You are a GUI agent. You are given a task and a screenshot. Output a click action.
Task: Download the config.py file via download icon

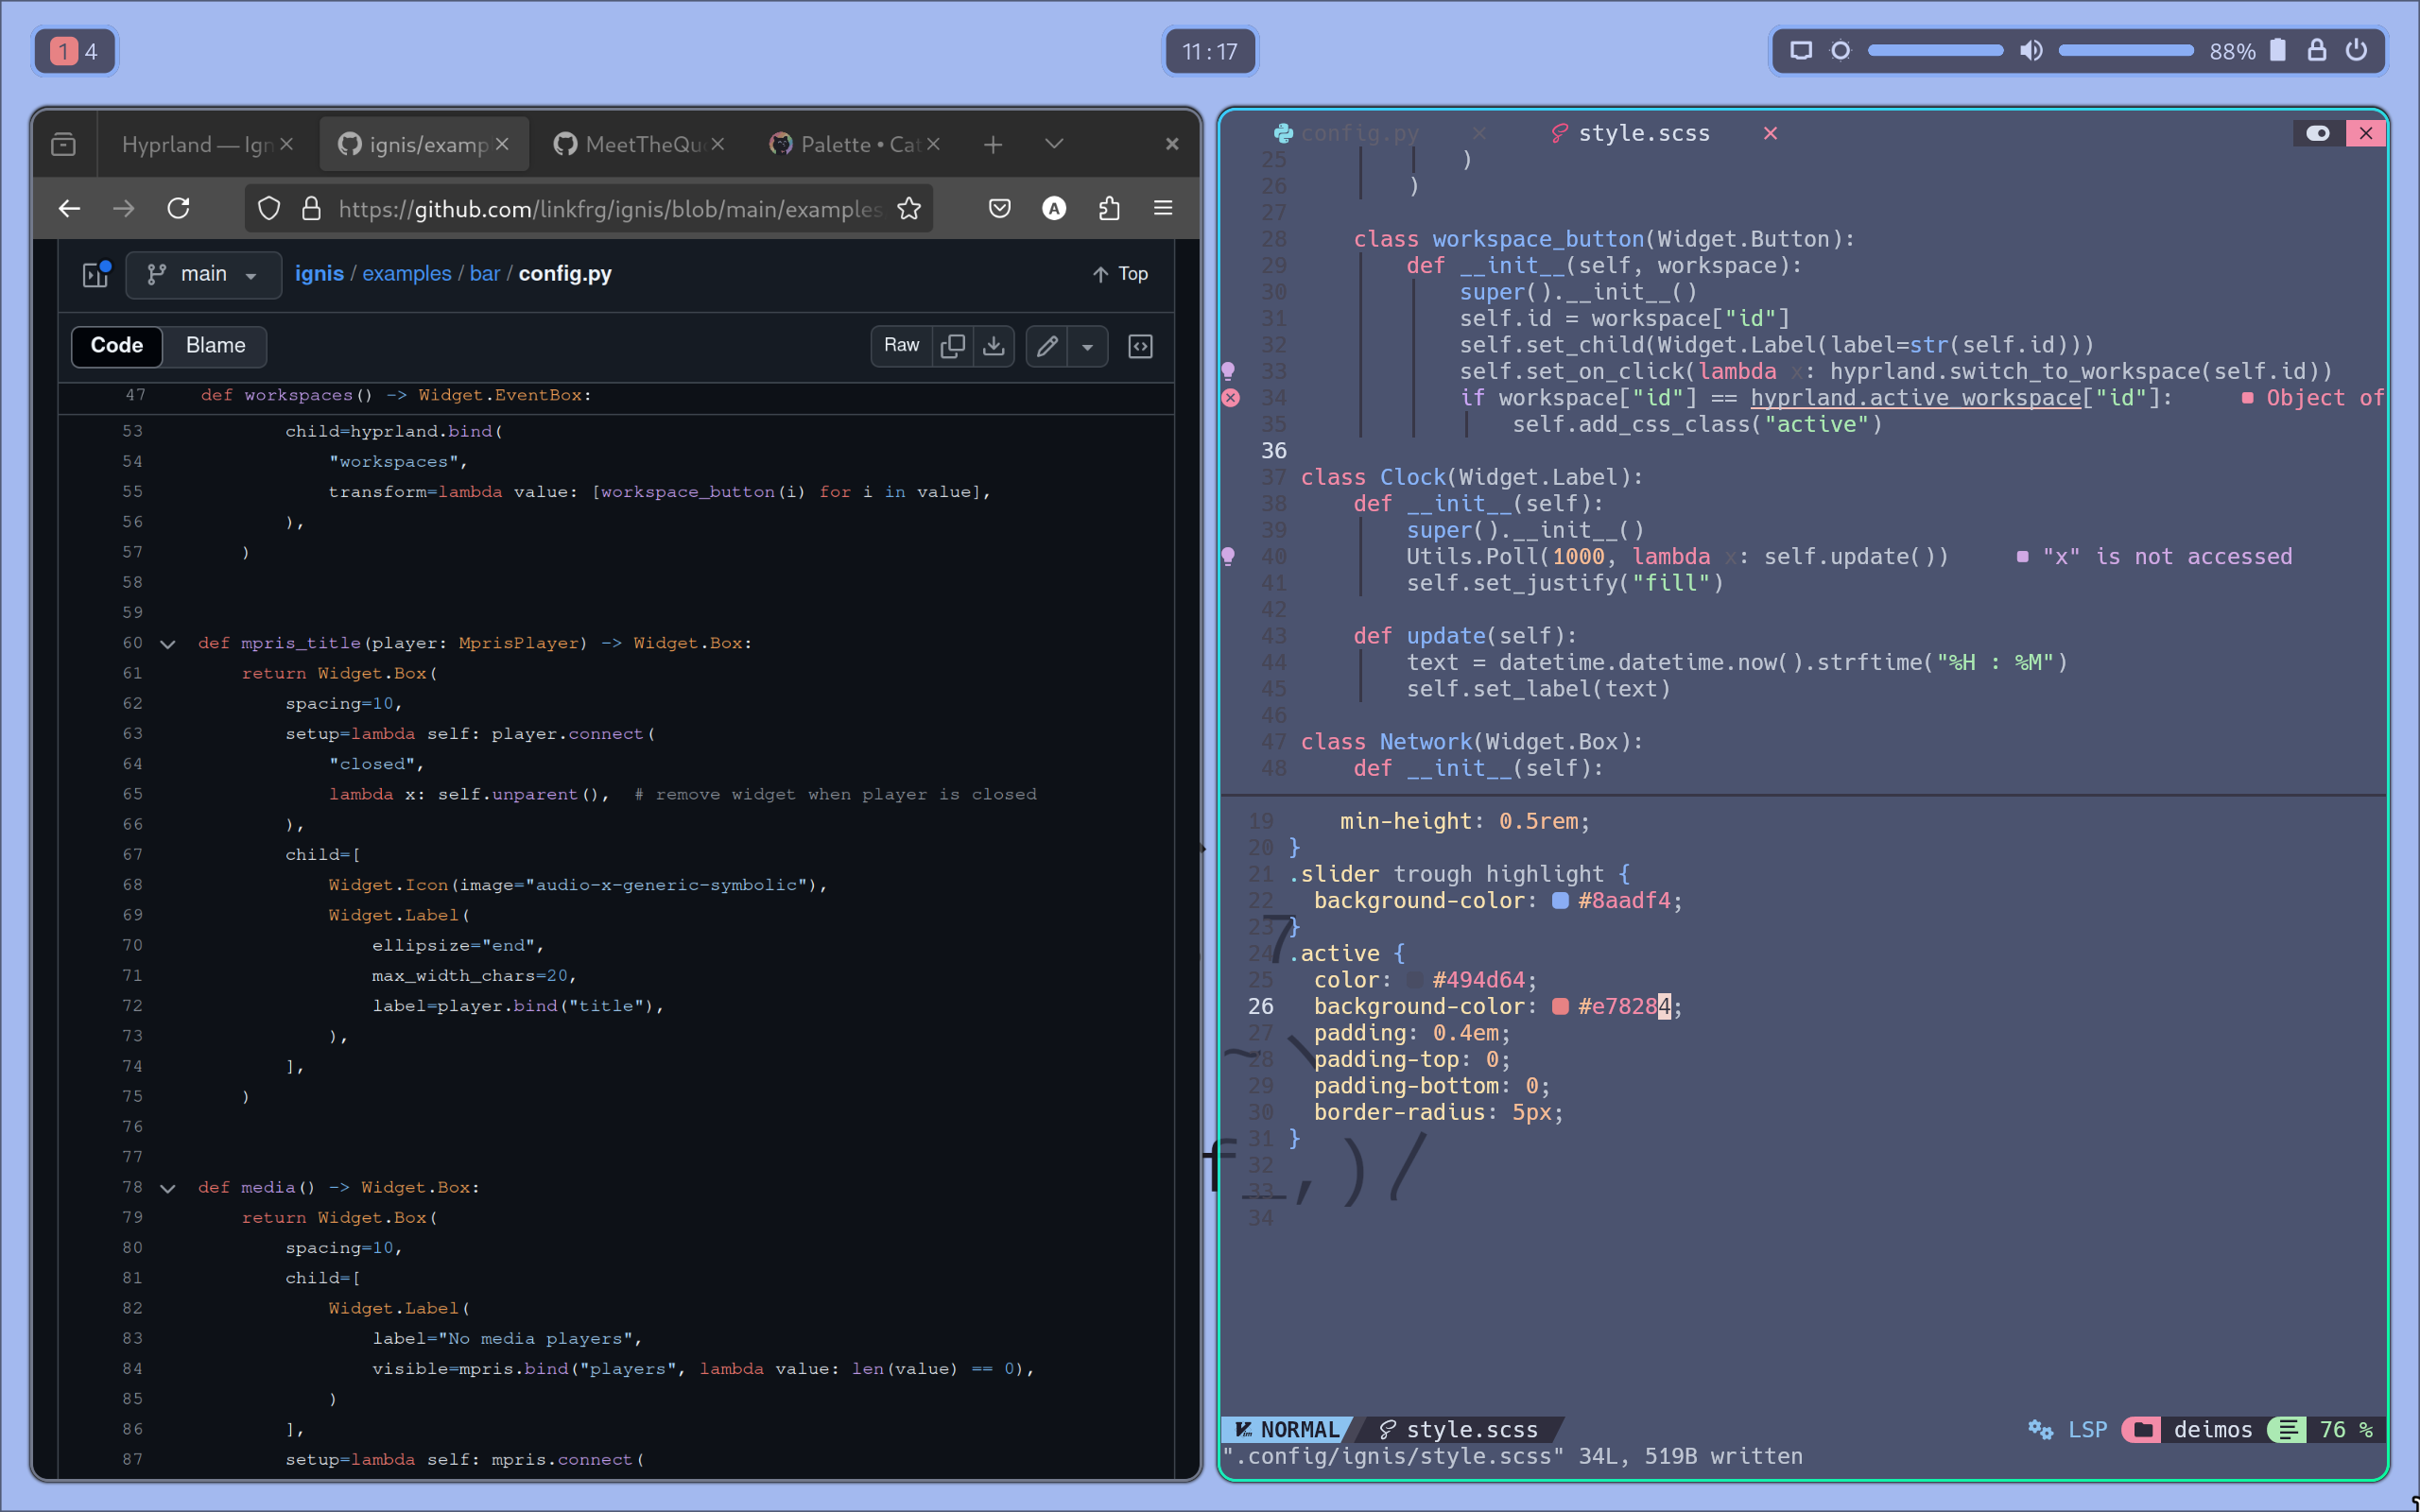pos(993,345)
